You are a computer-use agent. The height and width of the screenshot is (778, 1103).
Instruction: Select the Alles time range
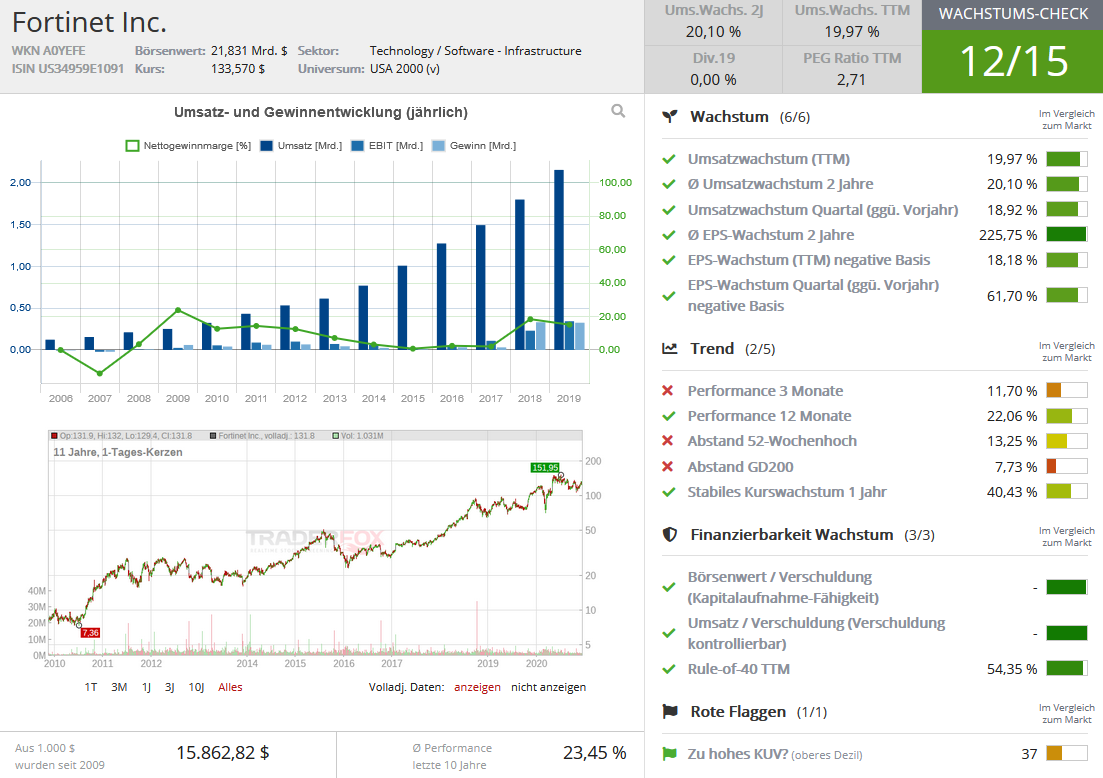click(x=230, y=687)
